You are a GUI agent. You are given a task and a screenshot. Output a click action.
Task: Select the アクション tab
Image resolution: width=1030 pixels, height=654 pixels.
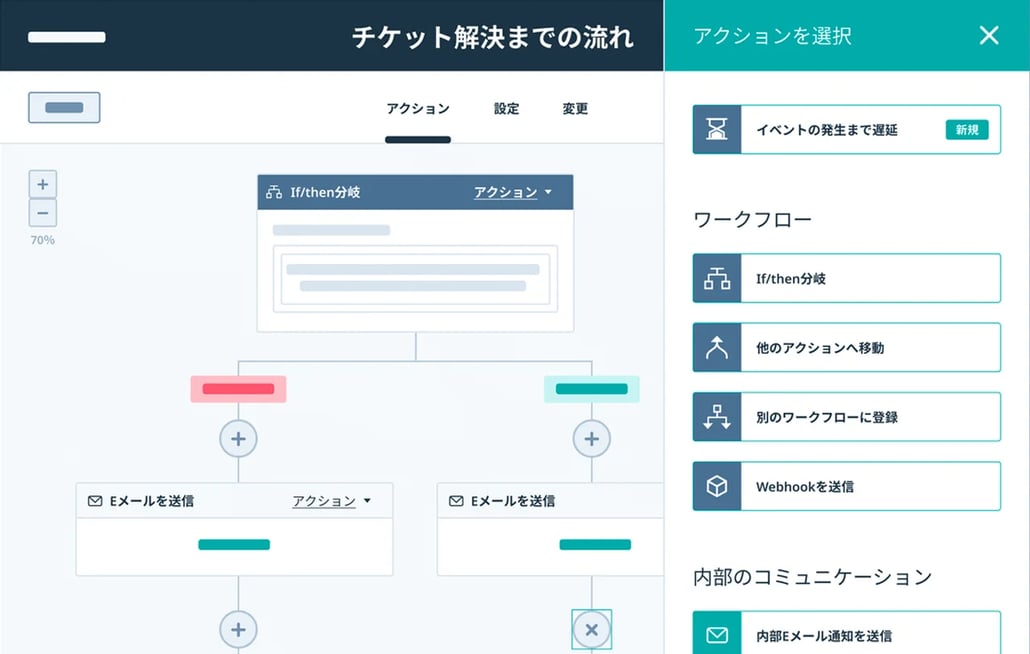tap(418, 109)
